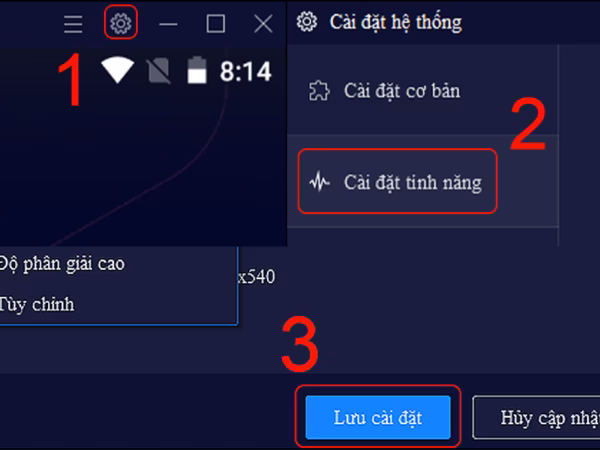Image resolution: width=600 pixels, height=450 pixels.
Task: Cancel changes with the Hủy cập nhật button
Action: click(536, 417)
